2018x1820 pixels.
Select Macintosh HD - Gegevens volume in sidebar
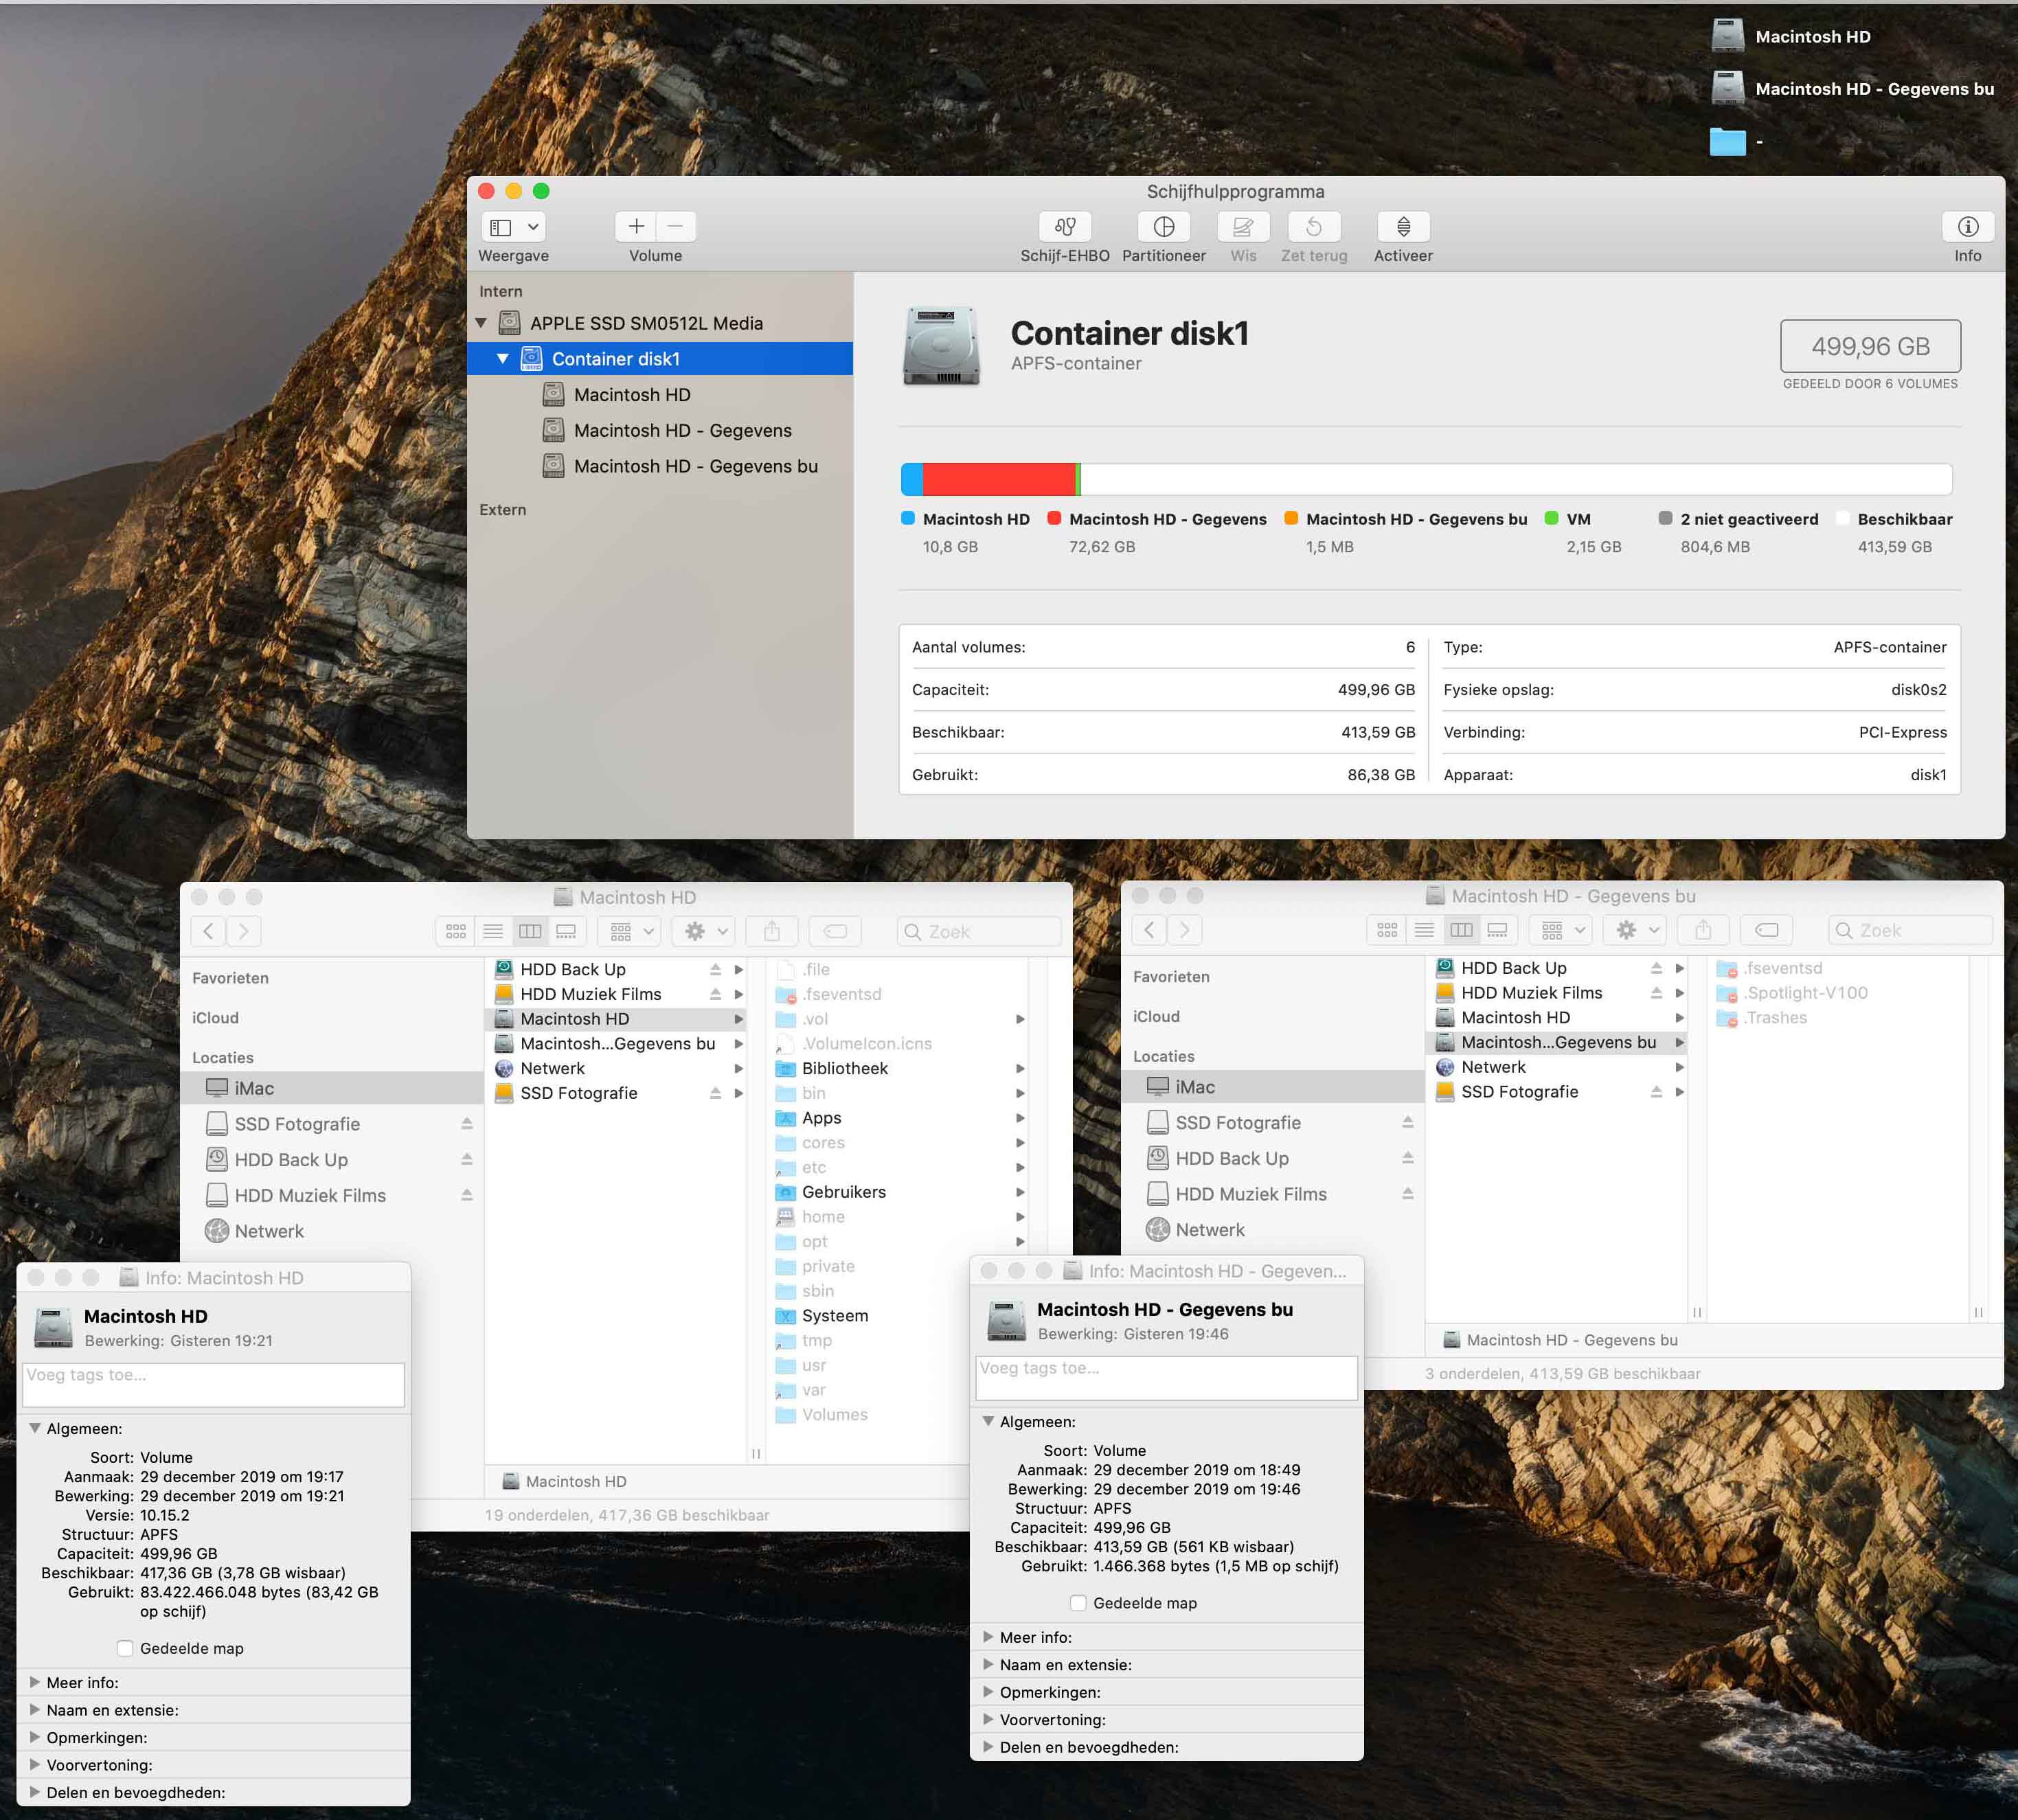(x=682, y=431)
